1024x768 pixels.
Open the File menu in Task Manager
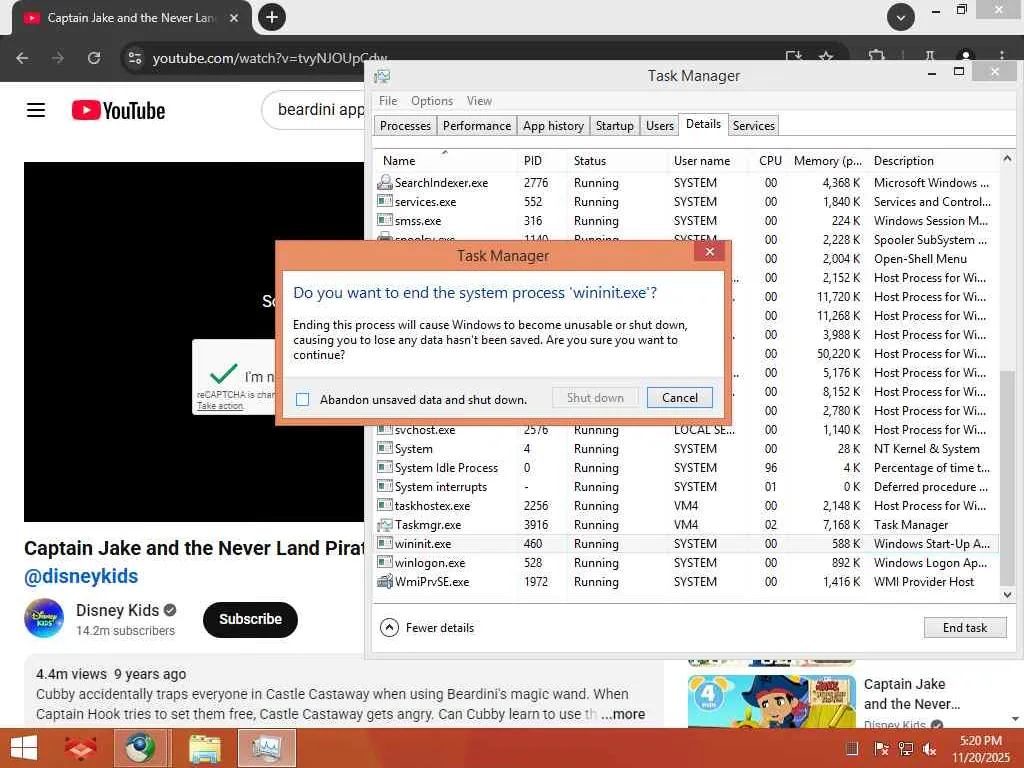[388, 101]
